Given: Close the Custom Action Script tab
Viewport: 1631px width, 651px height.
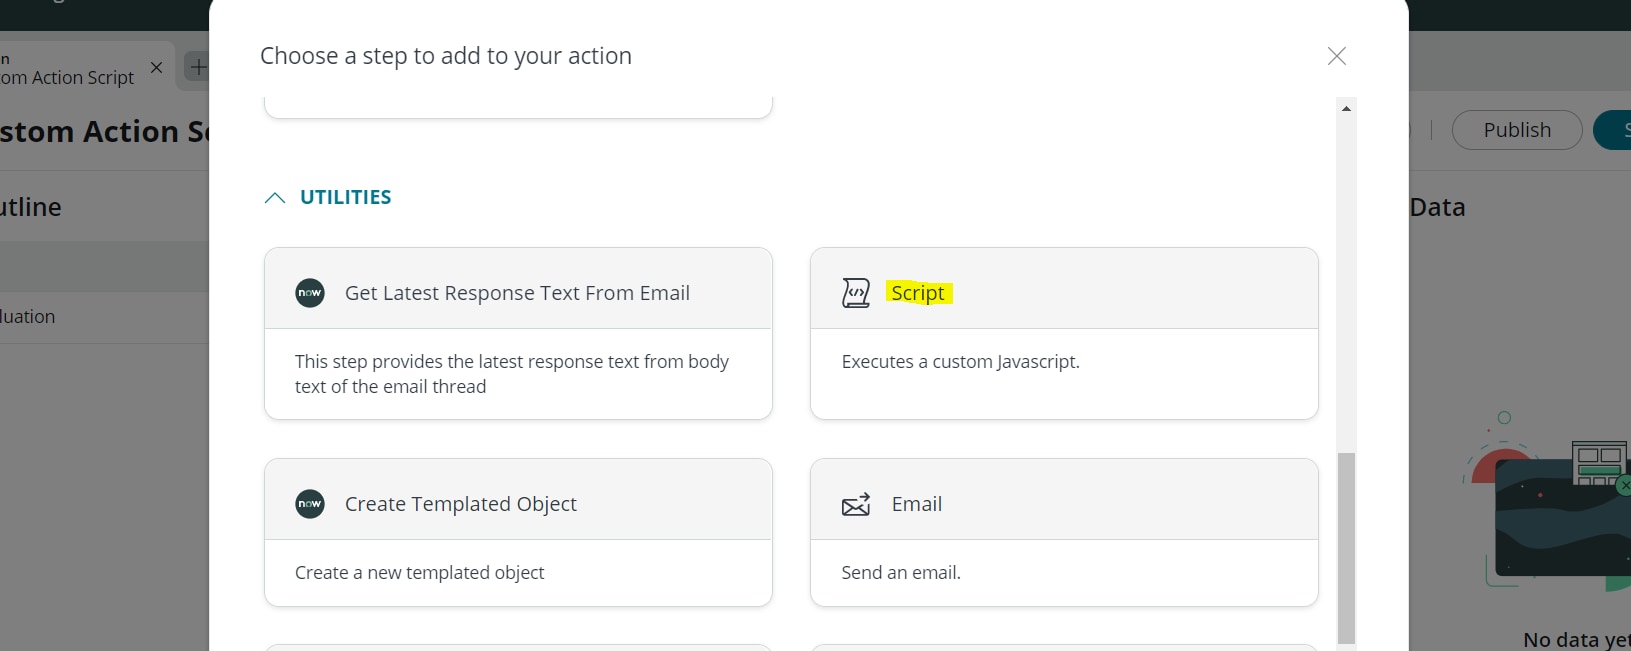Looking at the screenshot, I should click(156, 68).
